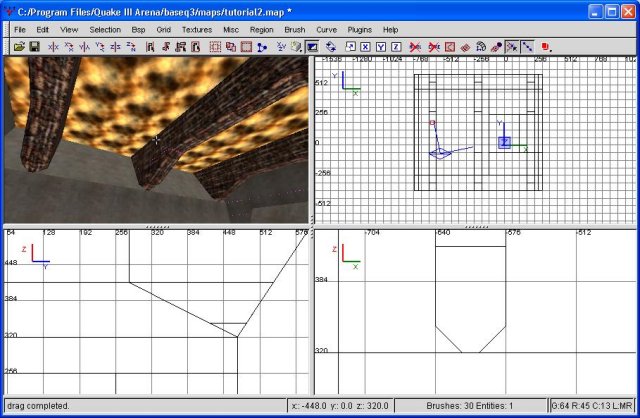Image resolution: width=640 pixels, height=418 pixels.
Task: Put caps on the current patch
Action: [x=496, y=47]
